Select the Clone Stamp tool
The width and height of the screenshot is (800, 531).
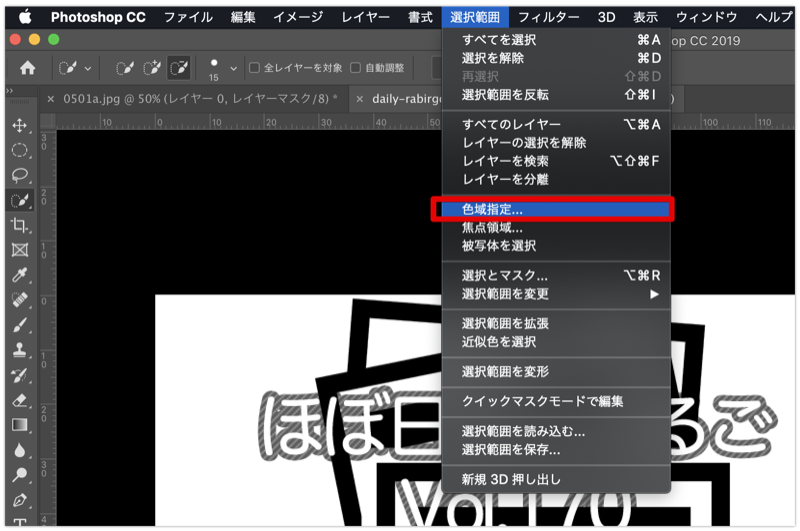[x=19, y=350]
